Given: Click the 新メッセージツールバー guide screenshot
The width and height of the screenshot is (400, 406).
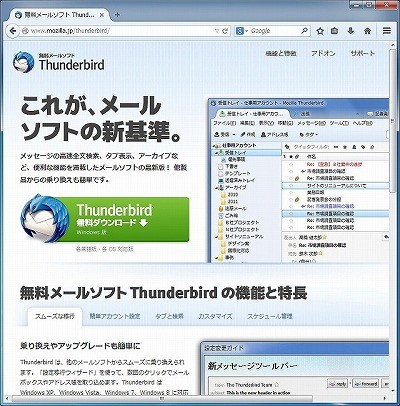Looking at the screenshot, I should (x=295, y=368).
